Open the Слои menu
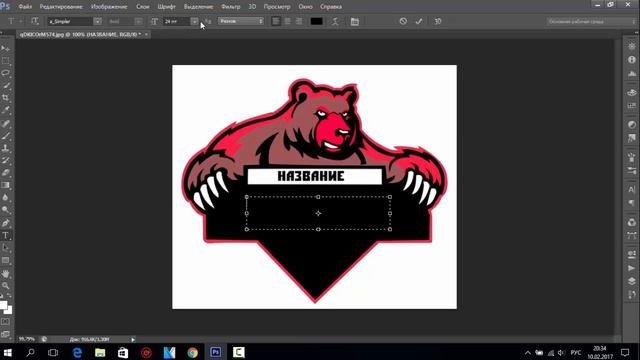Screen dimensions: 640x360 [x=142, y=7]
